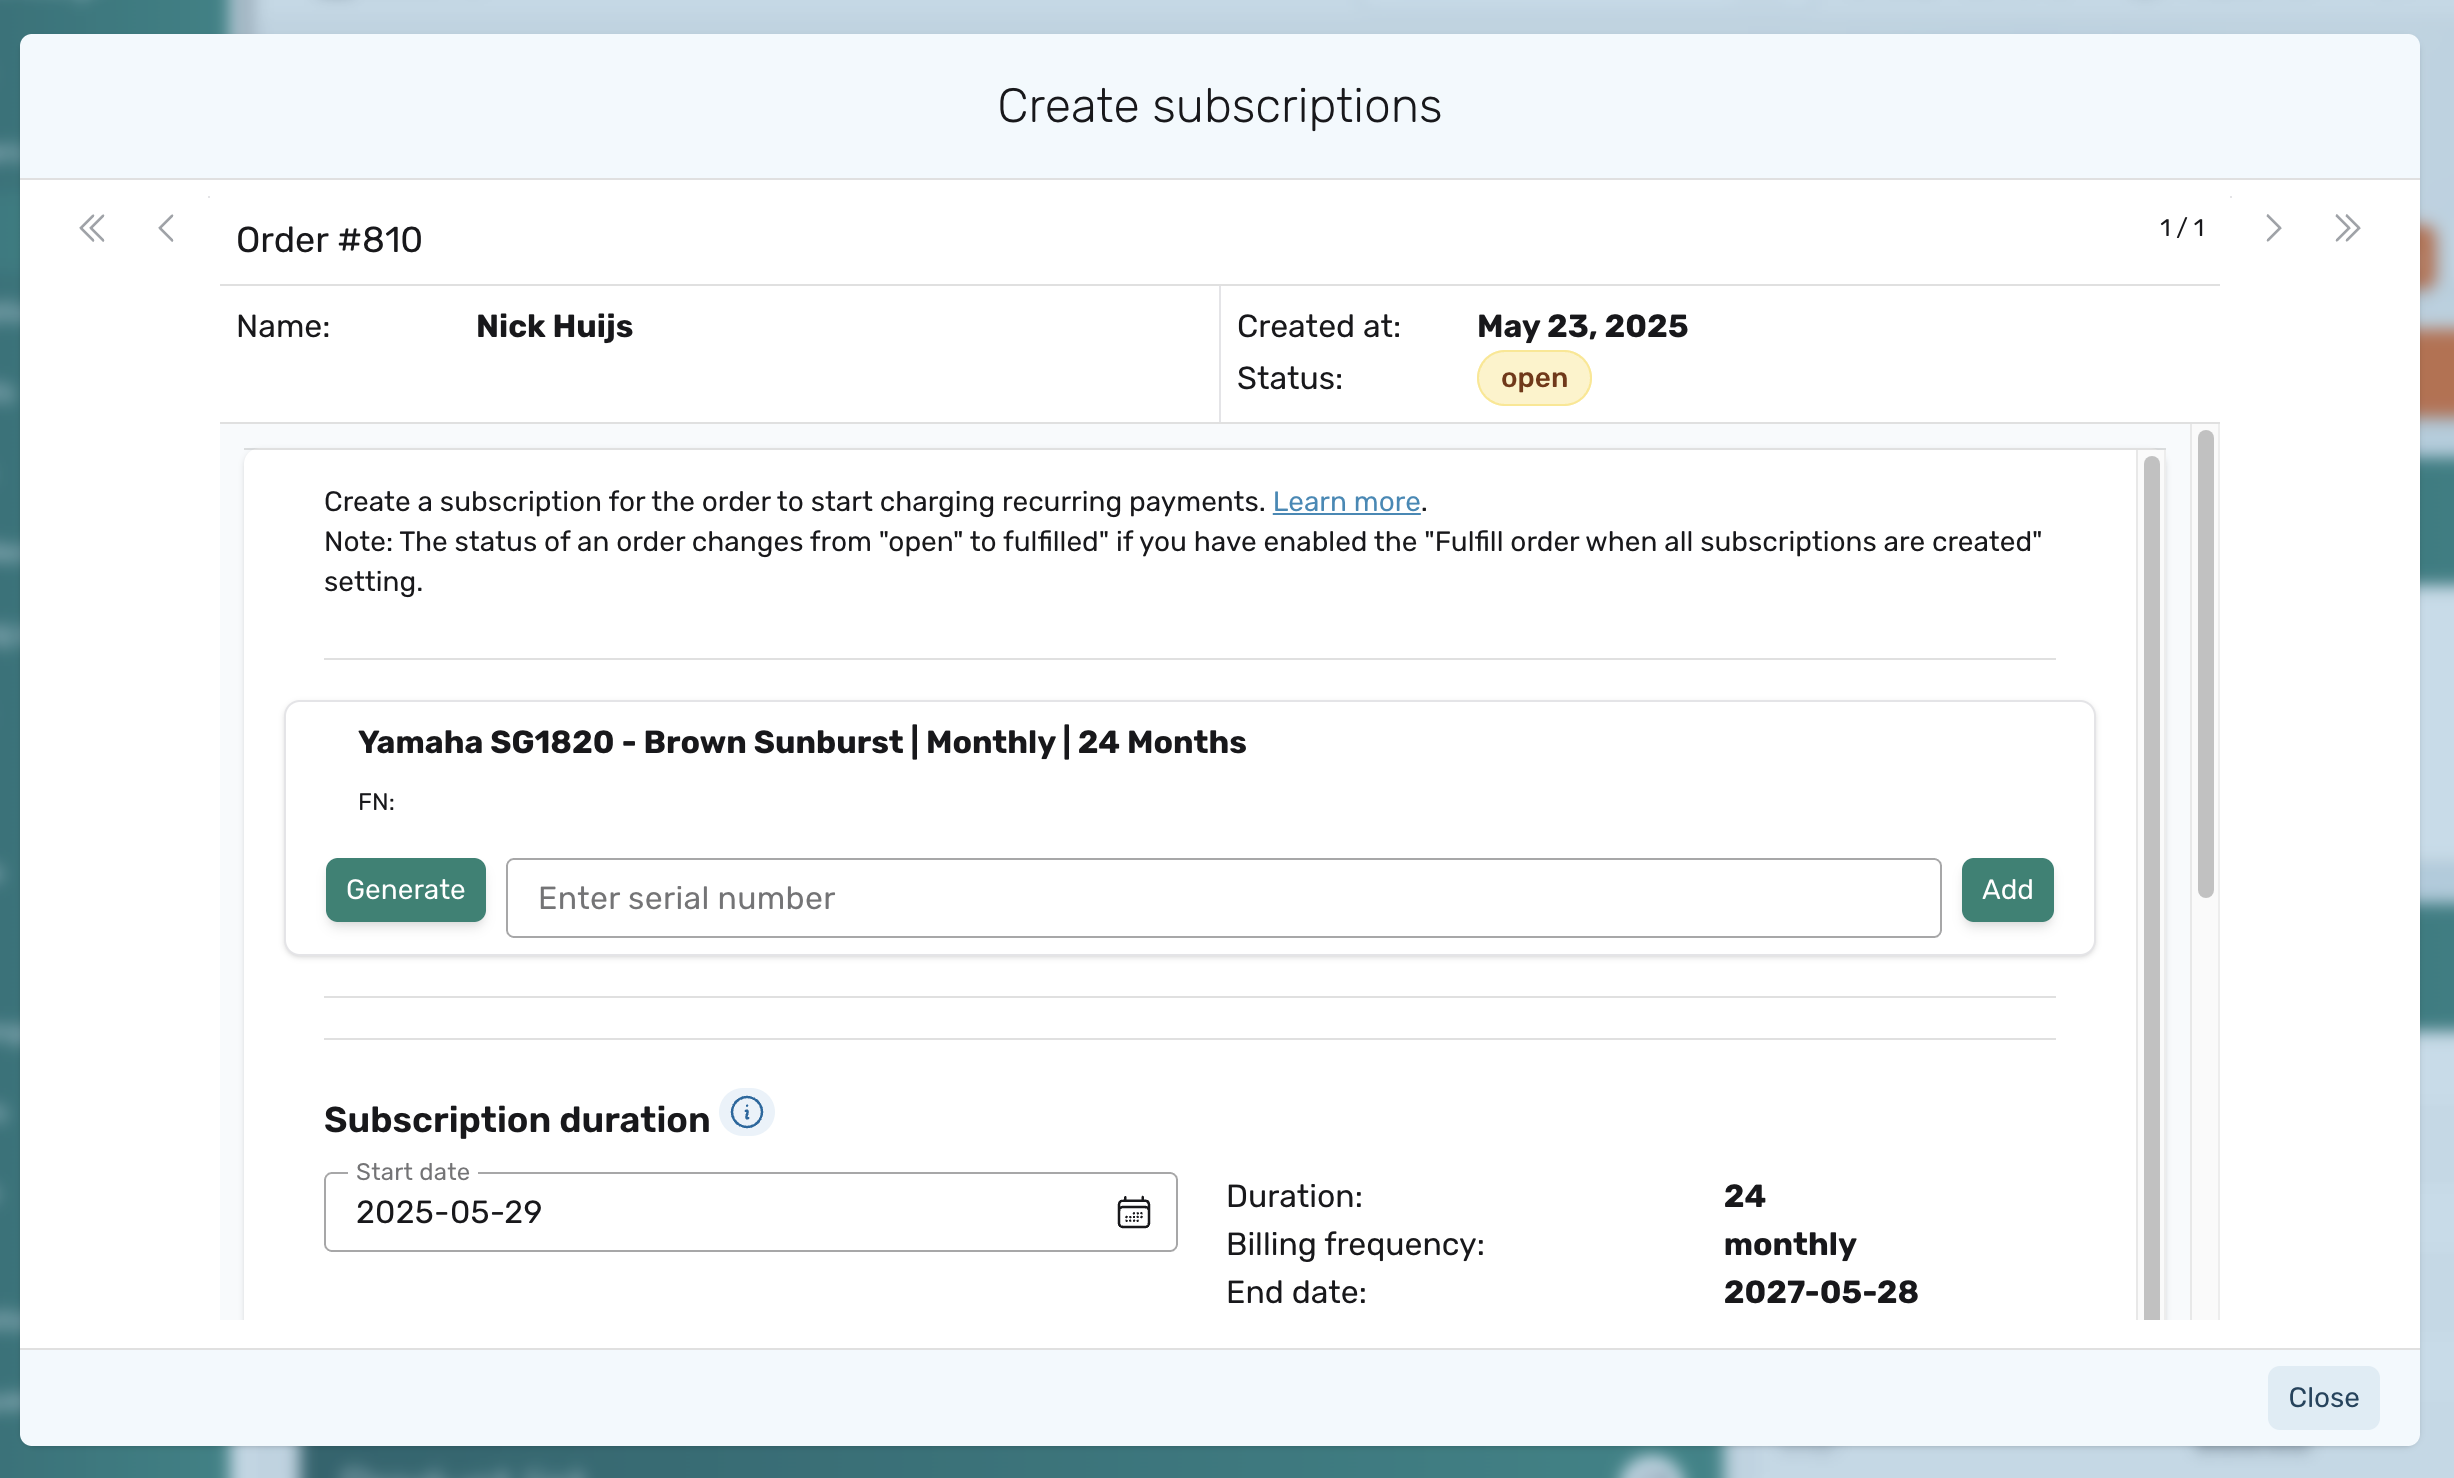The image size is (2454, 1478).
Task: Click the Billing frequency value monthly
Action: pos(1790,1244)
